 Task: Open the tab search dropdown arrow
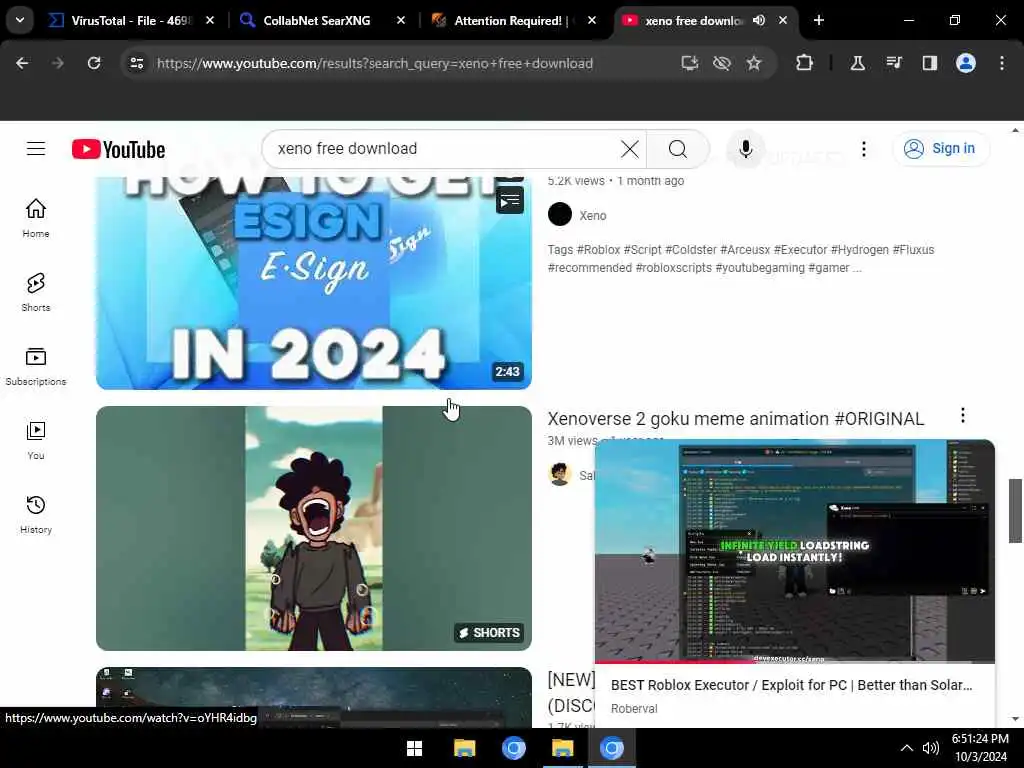(x=20, y=20)
